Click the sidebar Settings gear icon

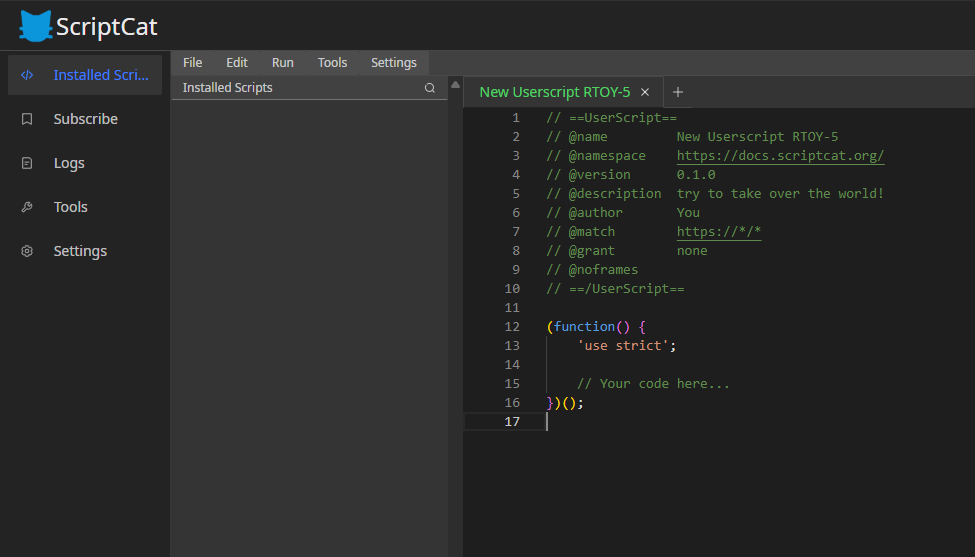[27, 251]
